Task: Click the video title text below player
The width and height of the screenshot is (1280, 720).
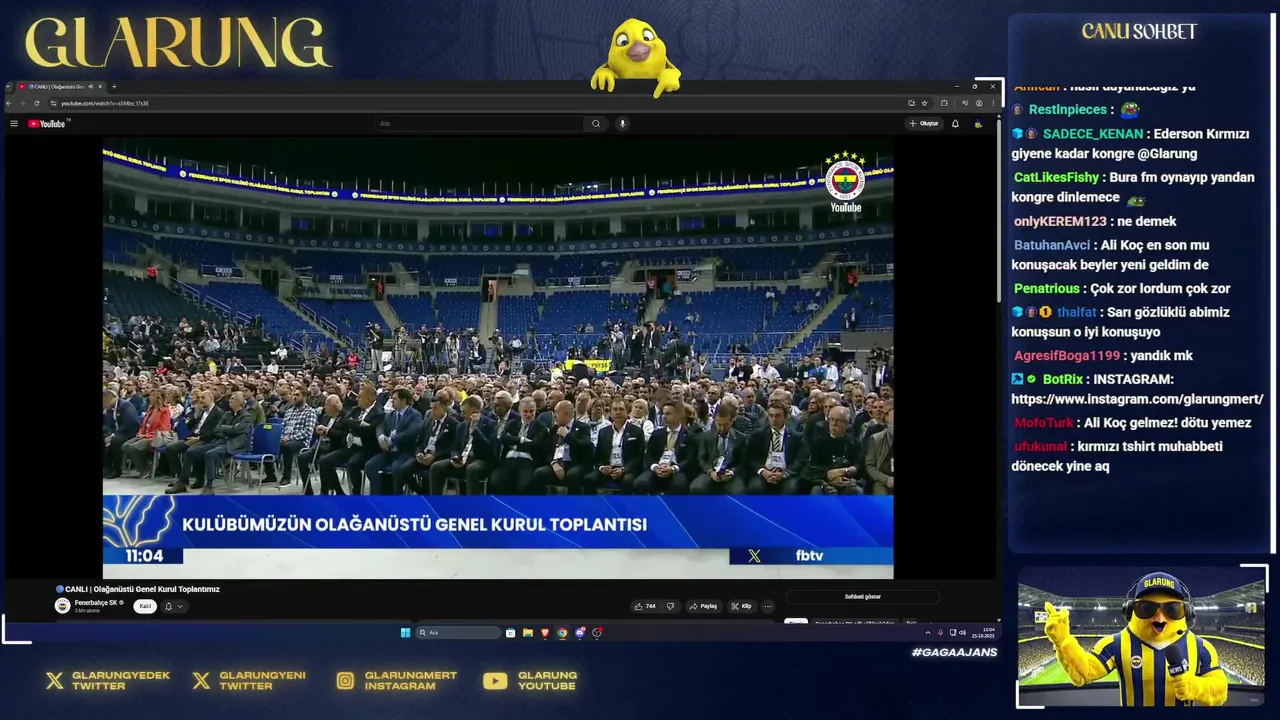Action: pos(137,589)
